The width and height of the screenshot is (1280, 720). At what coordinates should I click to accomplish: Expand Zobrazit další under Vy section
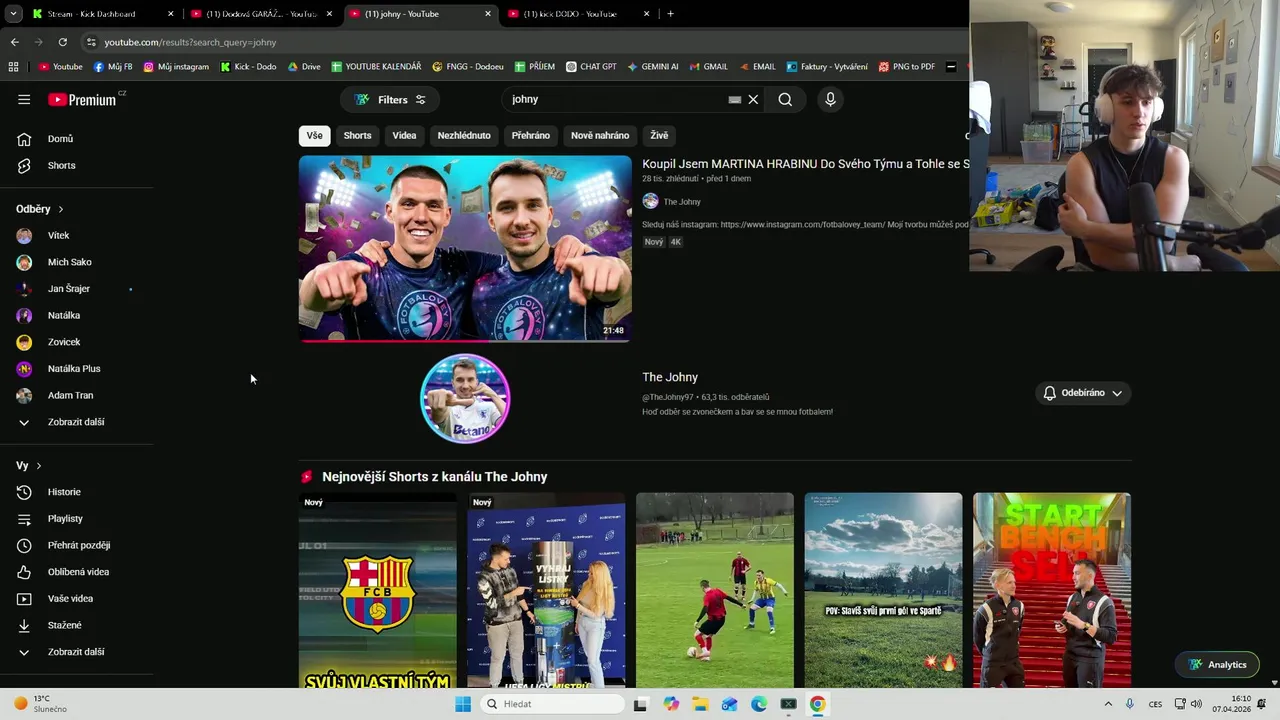[x=76, y=652]
